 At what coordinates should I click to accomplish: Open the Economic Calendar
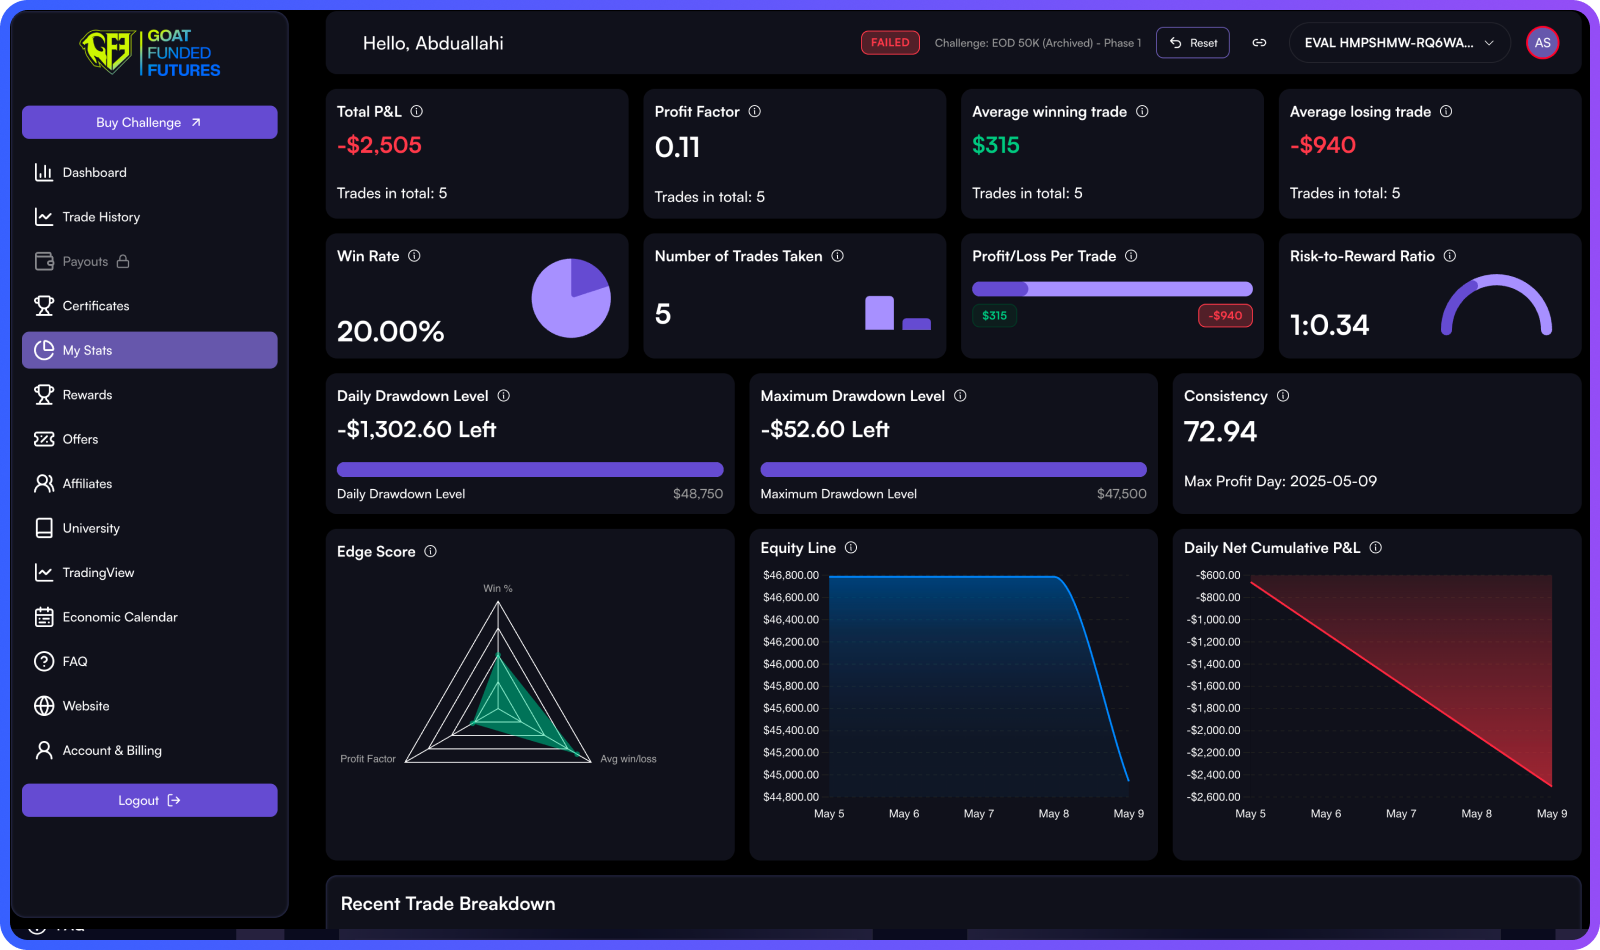pos(120,617)
